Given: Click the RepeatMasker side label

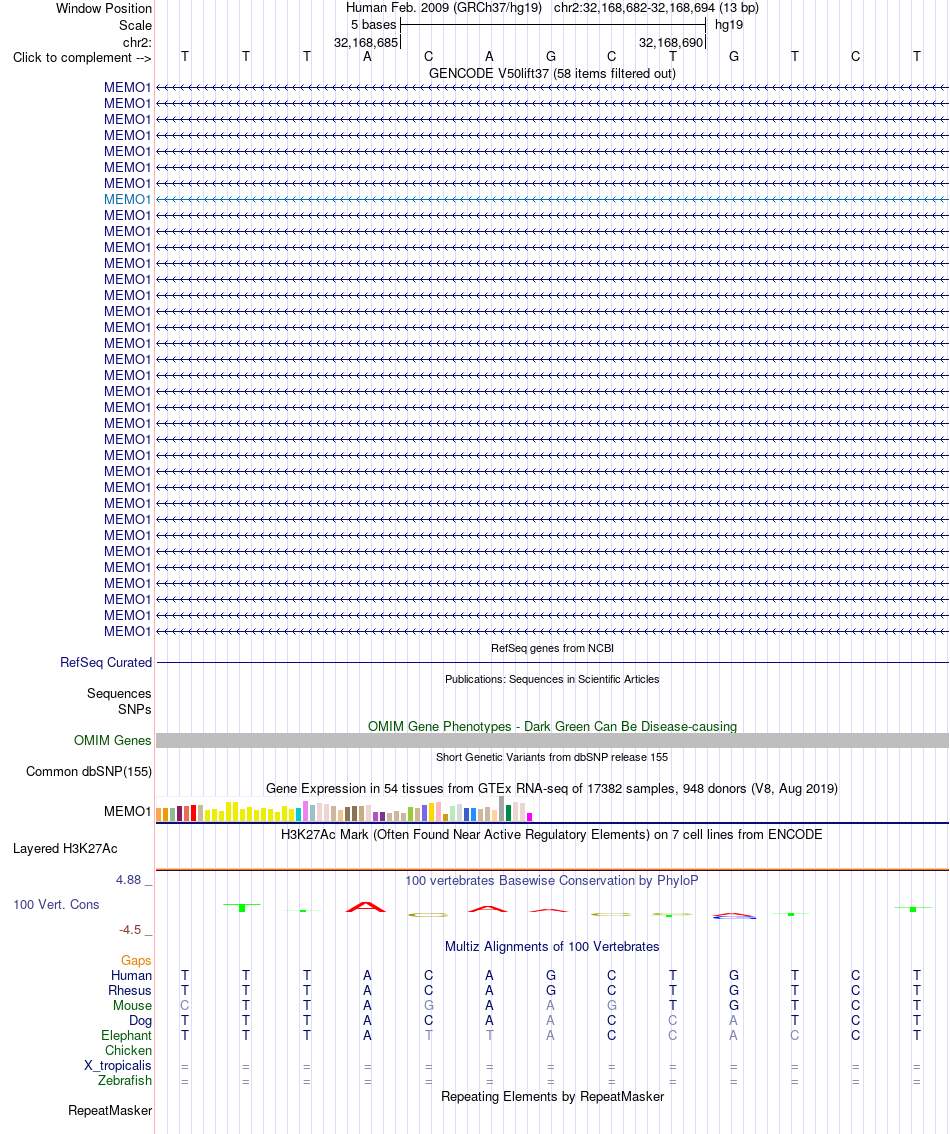Looking at the screenshot, I should coord(110,1111).
